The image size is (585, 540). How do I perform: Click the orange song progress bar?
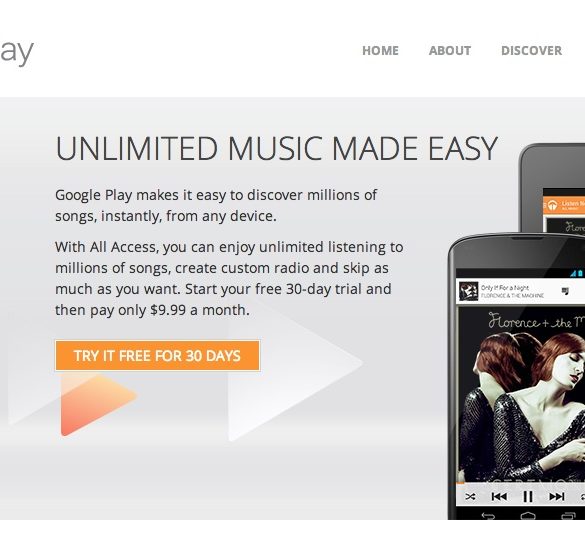click(x=460, y=483)
